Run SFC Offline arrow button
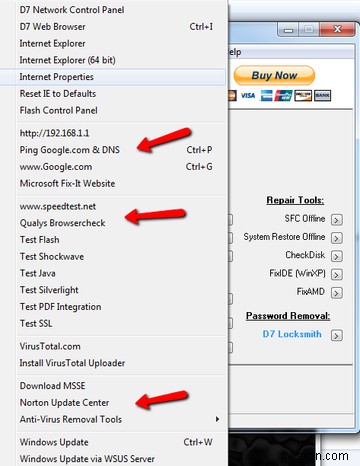Image resolution: width=360 pixels, height=466 pixels. [x=337, y=220]
